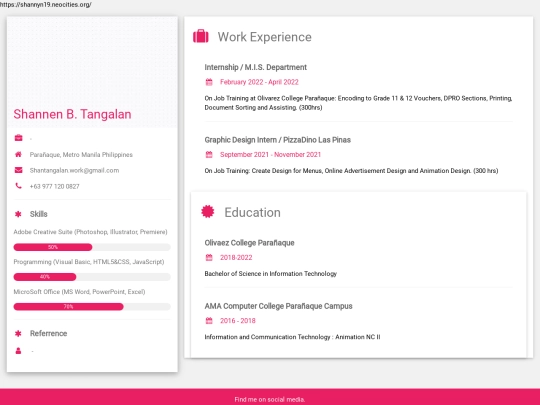Screen dimensions: 540x405
Task: Click the suitcase icon beside Work Experience
Action: pyautogui.click(x=200, y=36)
